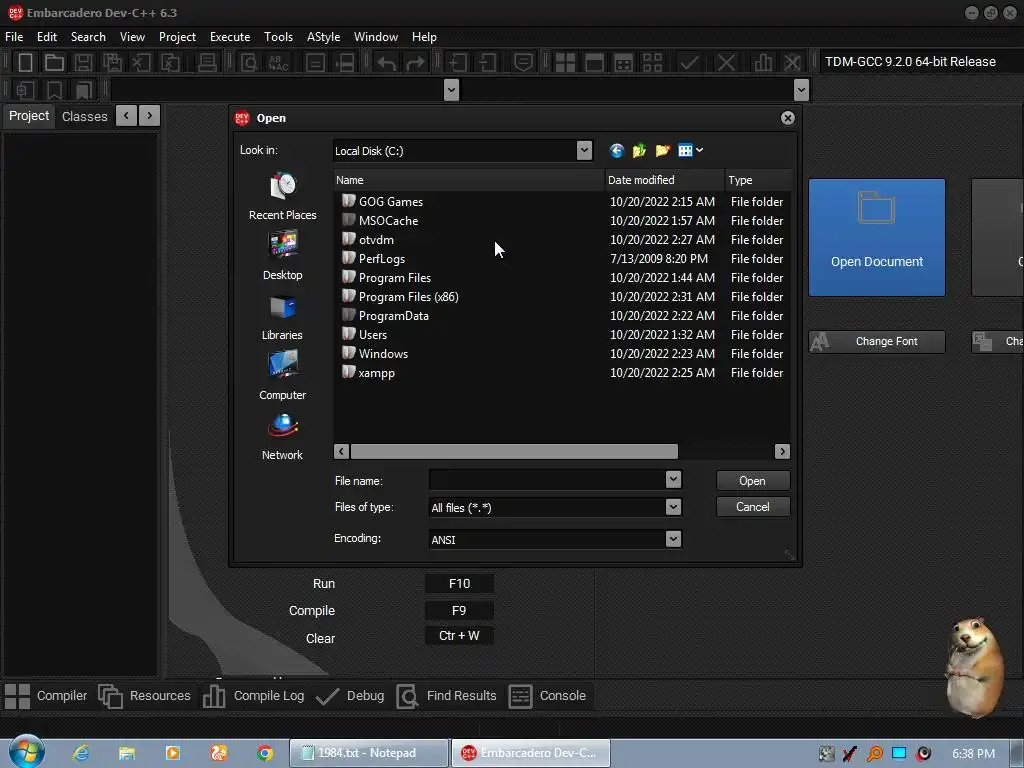Select Recent Places in the Open dialog sidebar

click(282, 196)
